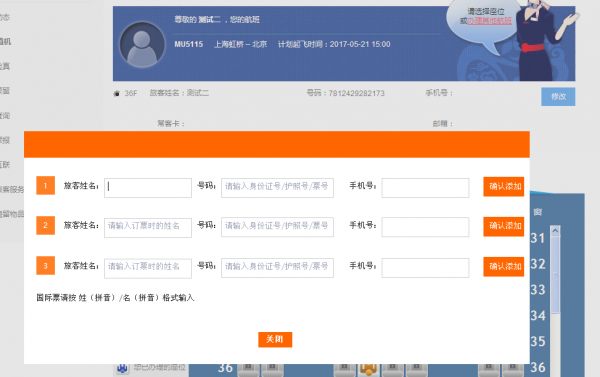
Task: Click flight number MU5115 text
Action: coord(189,44)
